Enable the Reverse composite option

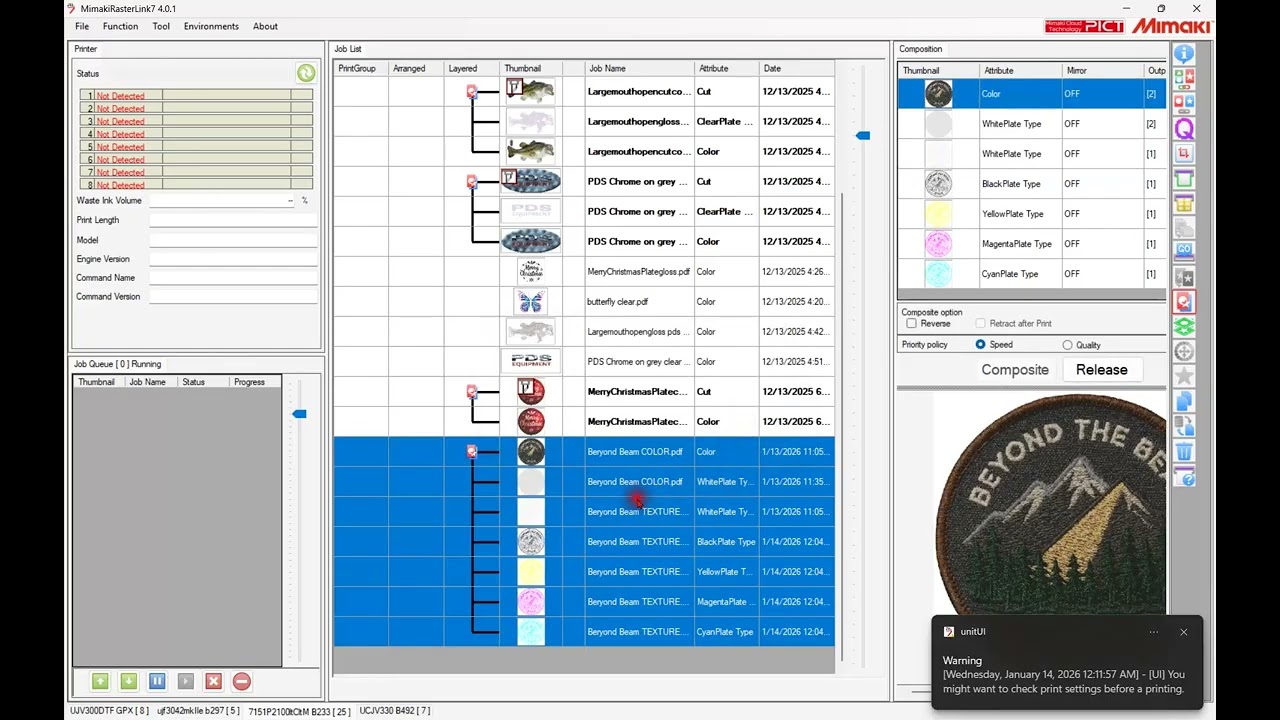[911, 324]
